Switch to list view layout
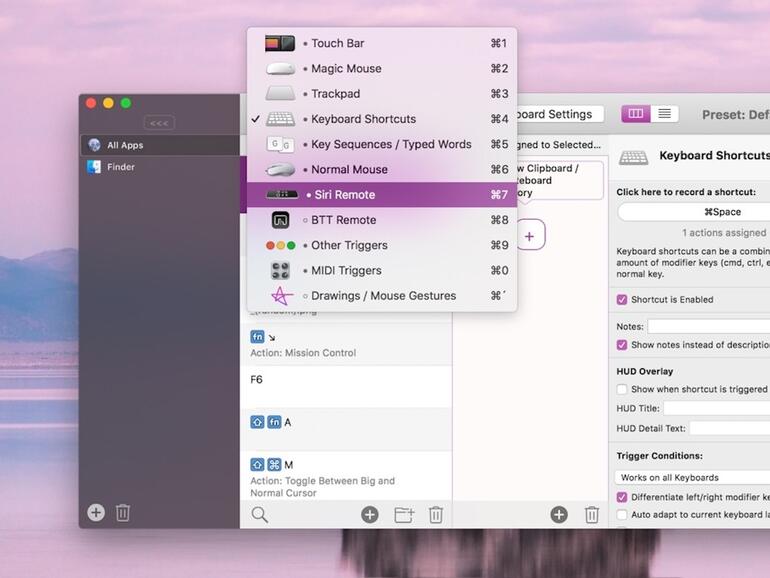 [664, 114]
